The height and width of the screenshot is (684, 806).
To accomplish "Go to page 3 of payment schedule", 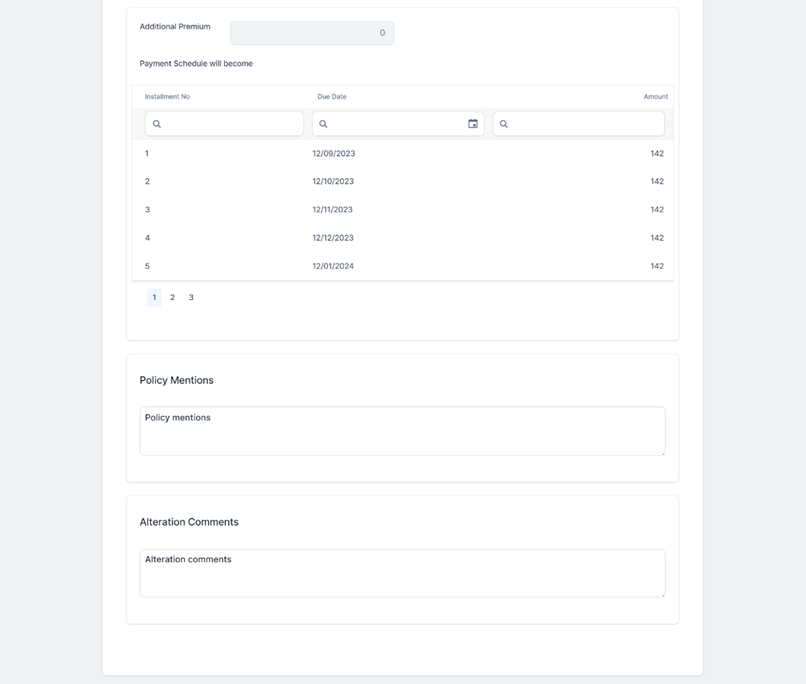I will [191, 297].
